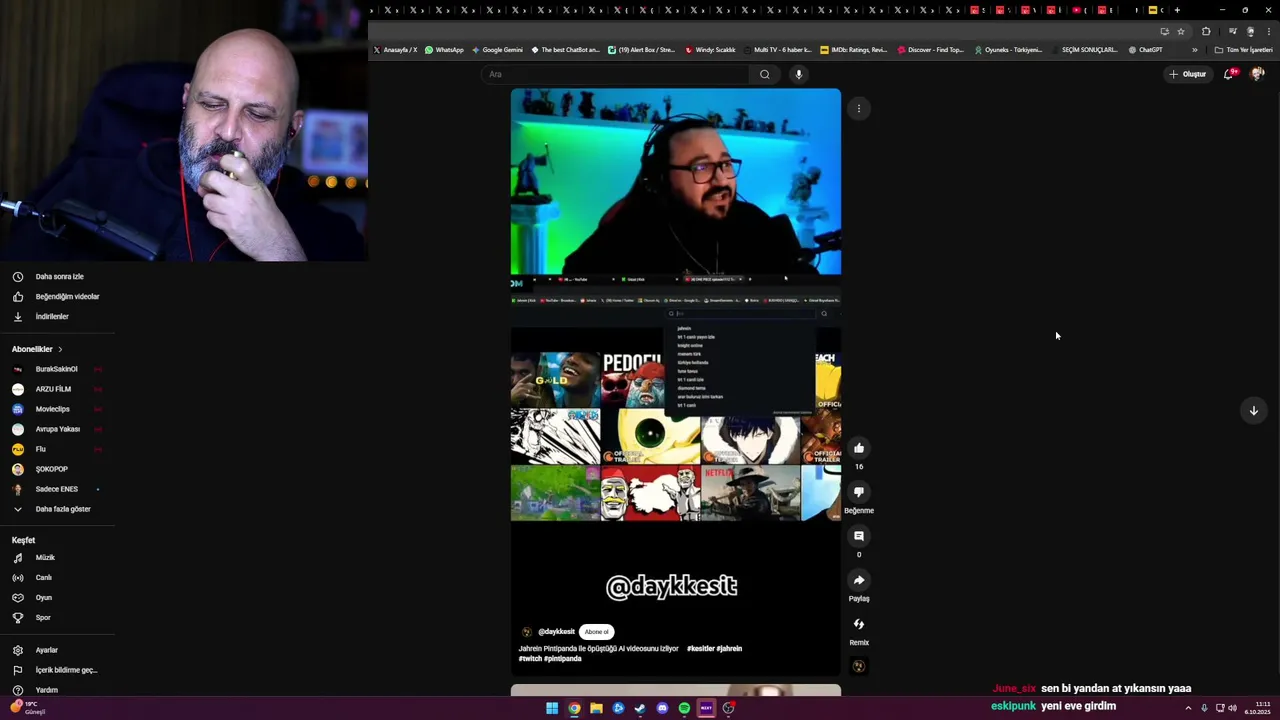The image size is (1280, 720).
Task: Open the Anasayfa / X bookmark
Action: [395, 50]
